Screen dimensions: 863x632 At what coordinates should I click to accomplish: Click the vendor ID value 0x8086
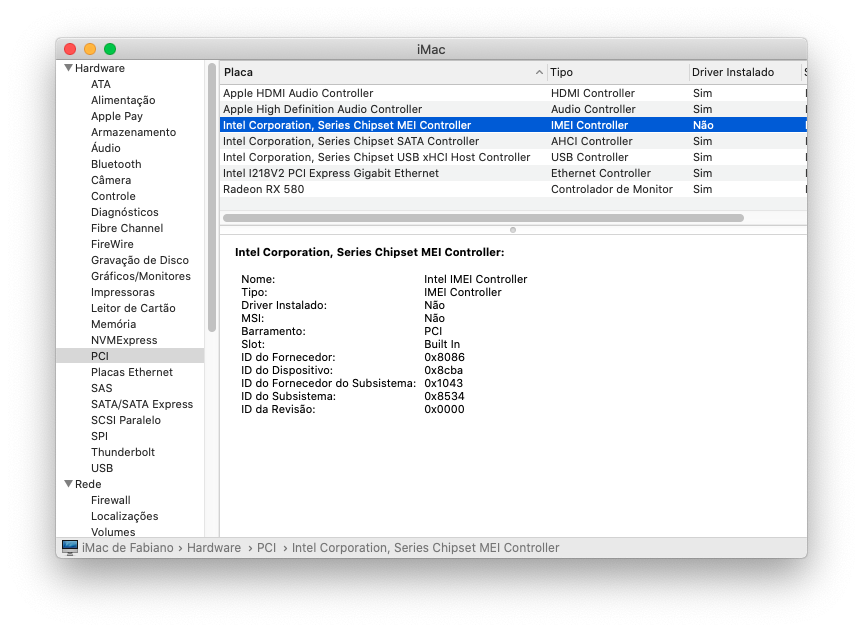(444, 357)
